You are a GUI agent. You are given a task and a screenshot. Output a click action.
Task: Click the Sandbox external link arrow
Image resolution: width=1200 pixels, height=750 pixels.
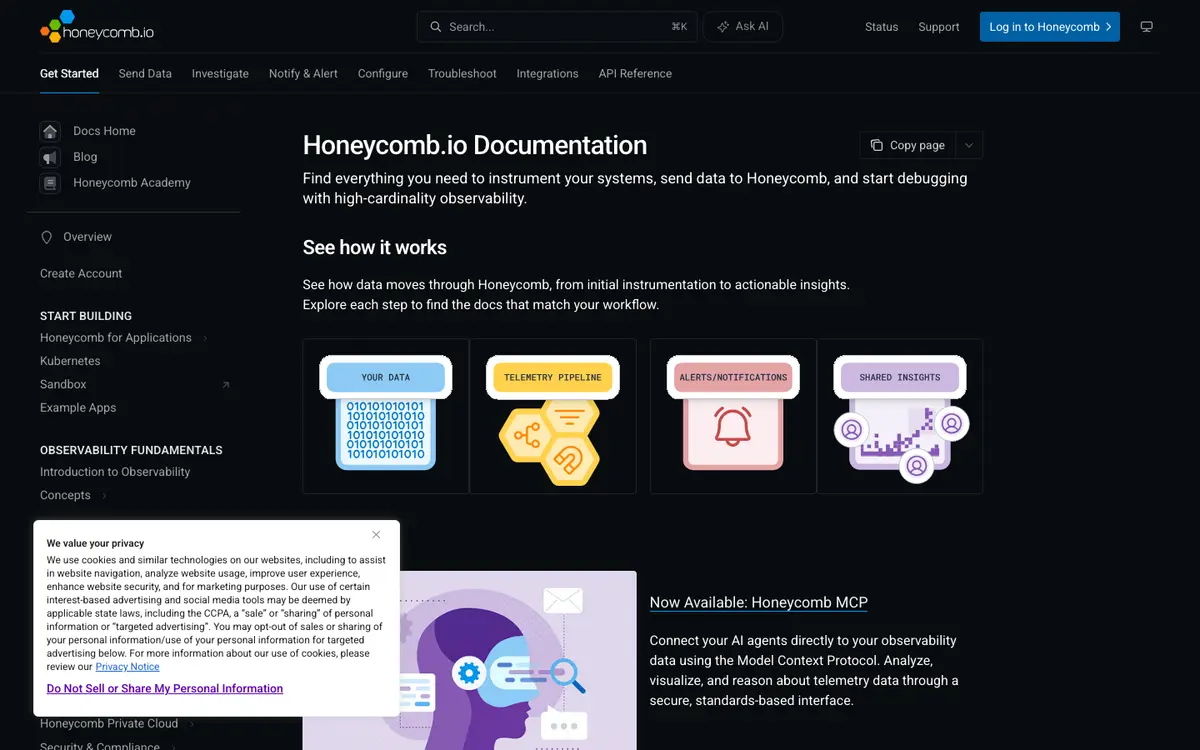225,385
